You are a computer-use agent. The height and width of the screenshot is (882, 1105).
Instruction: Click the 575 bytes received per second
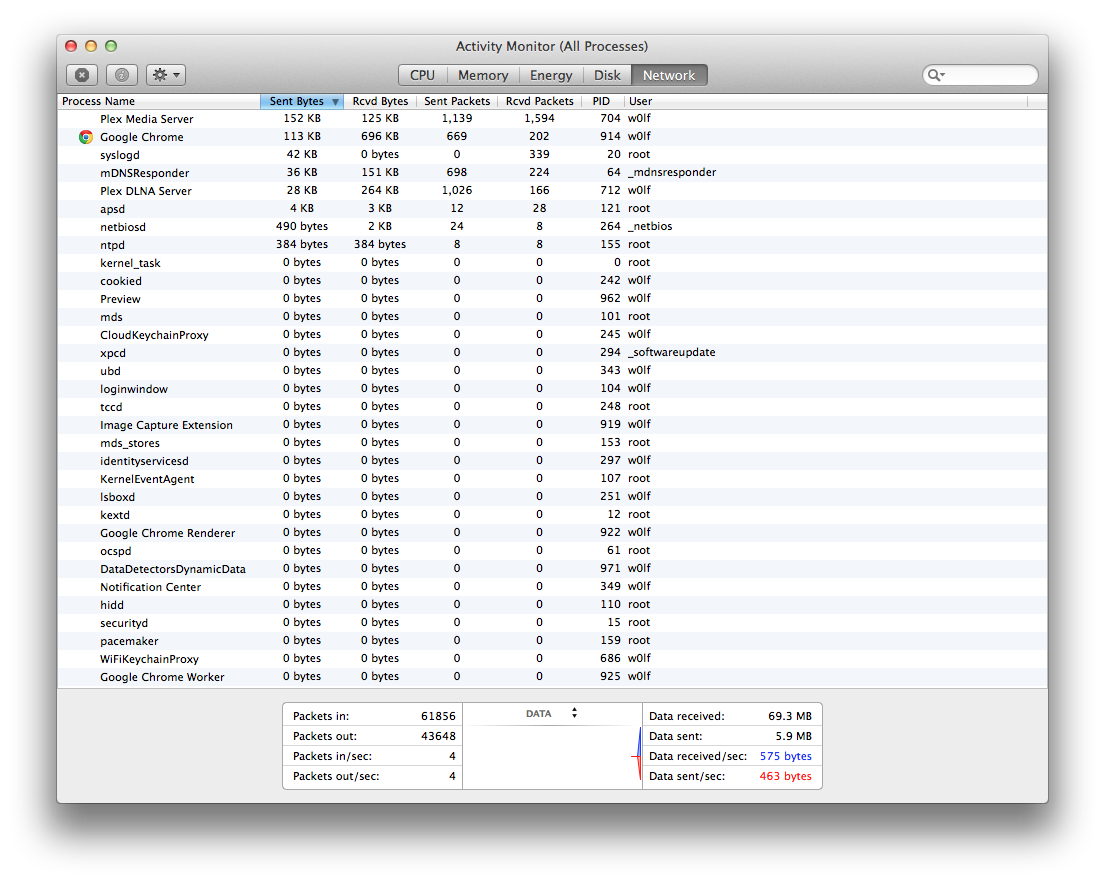(786, 757)
